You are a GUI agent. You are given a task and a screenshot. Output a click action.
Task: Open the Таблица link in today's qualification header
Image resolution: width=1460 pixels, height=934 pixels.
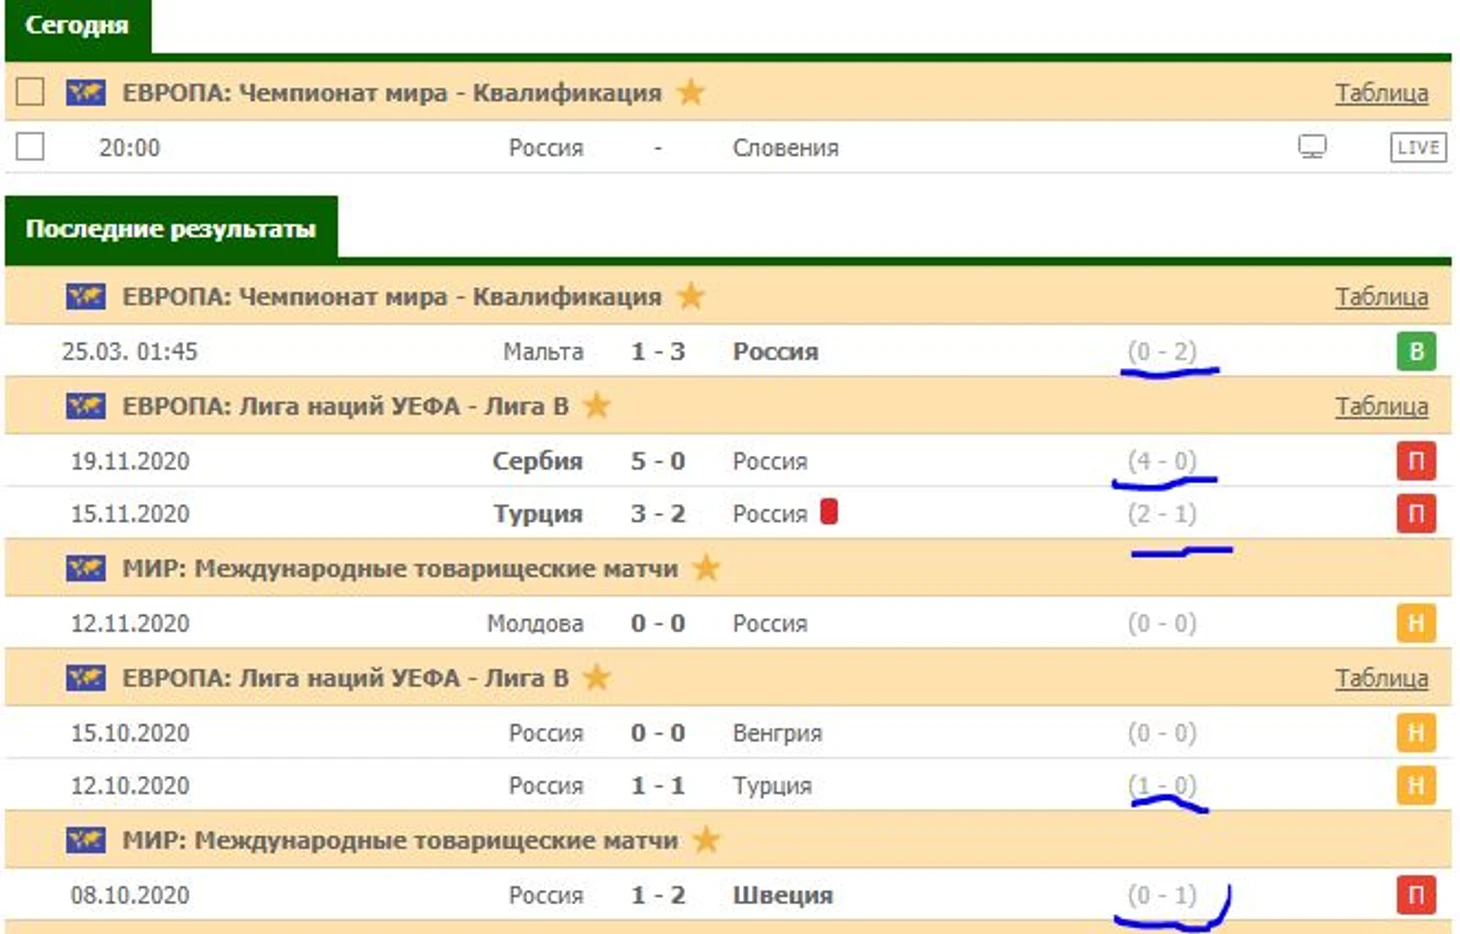tap(1381, 93)
